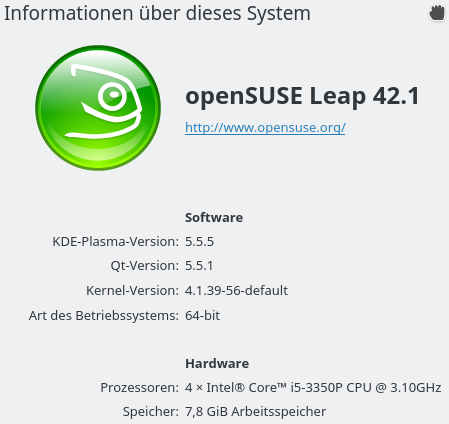Click the 'Informationen über dieses System' title
This screenshot has width=449, height=424.
pyautogui.click(x=157, y=14)
